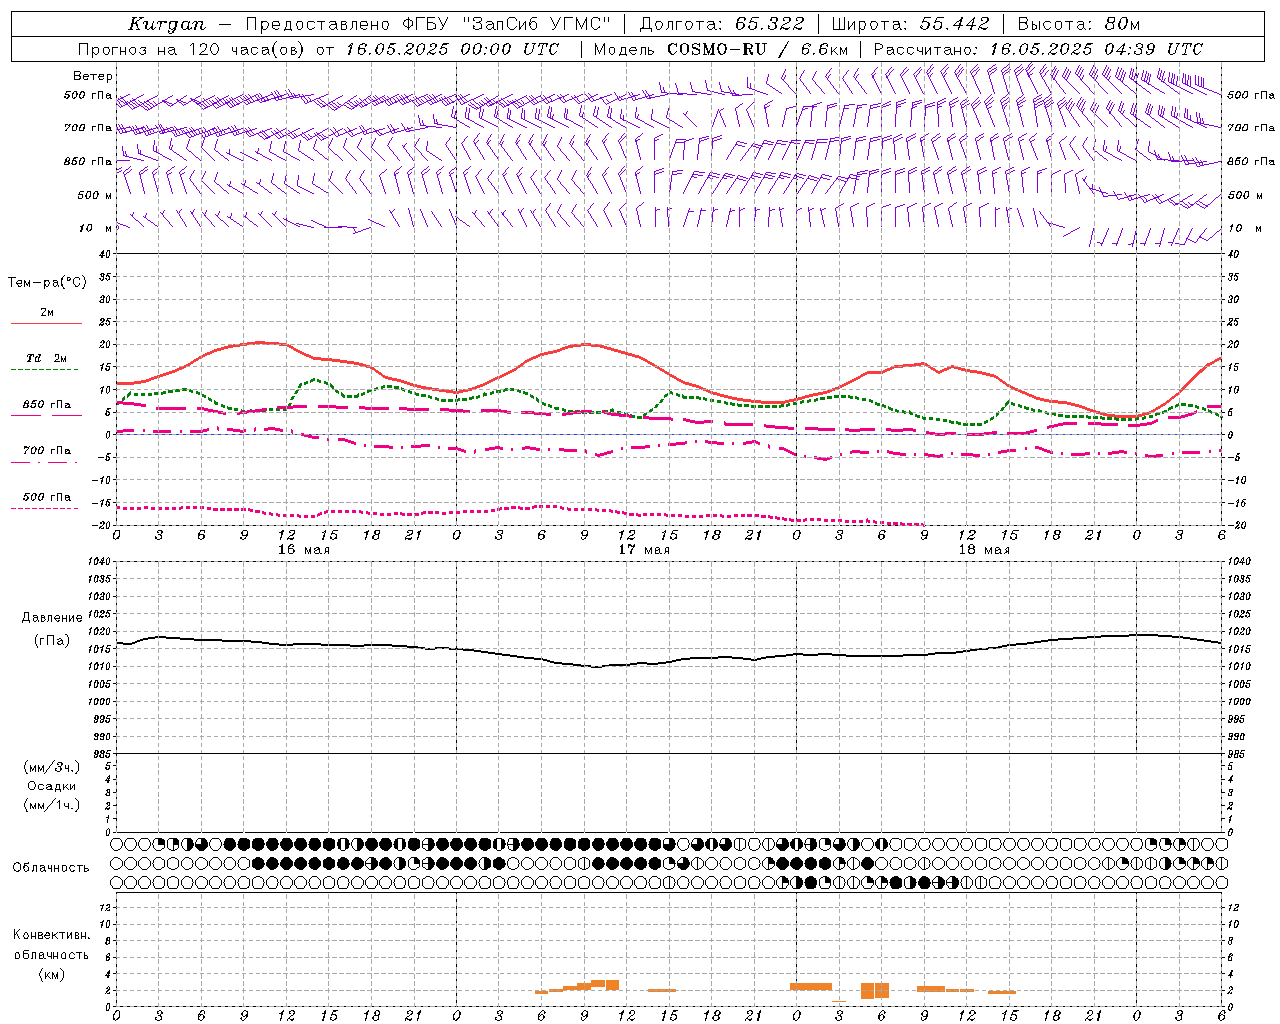
Task: Select the 'Долгота: 65.322' header value
Action: click(x=721, y=24)
